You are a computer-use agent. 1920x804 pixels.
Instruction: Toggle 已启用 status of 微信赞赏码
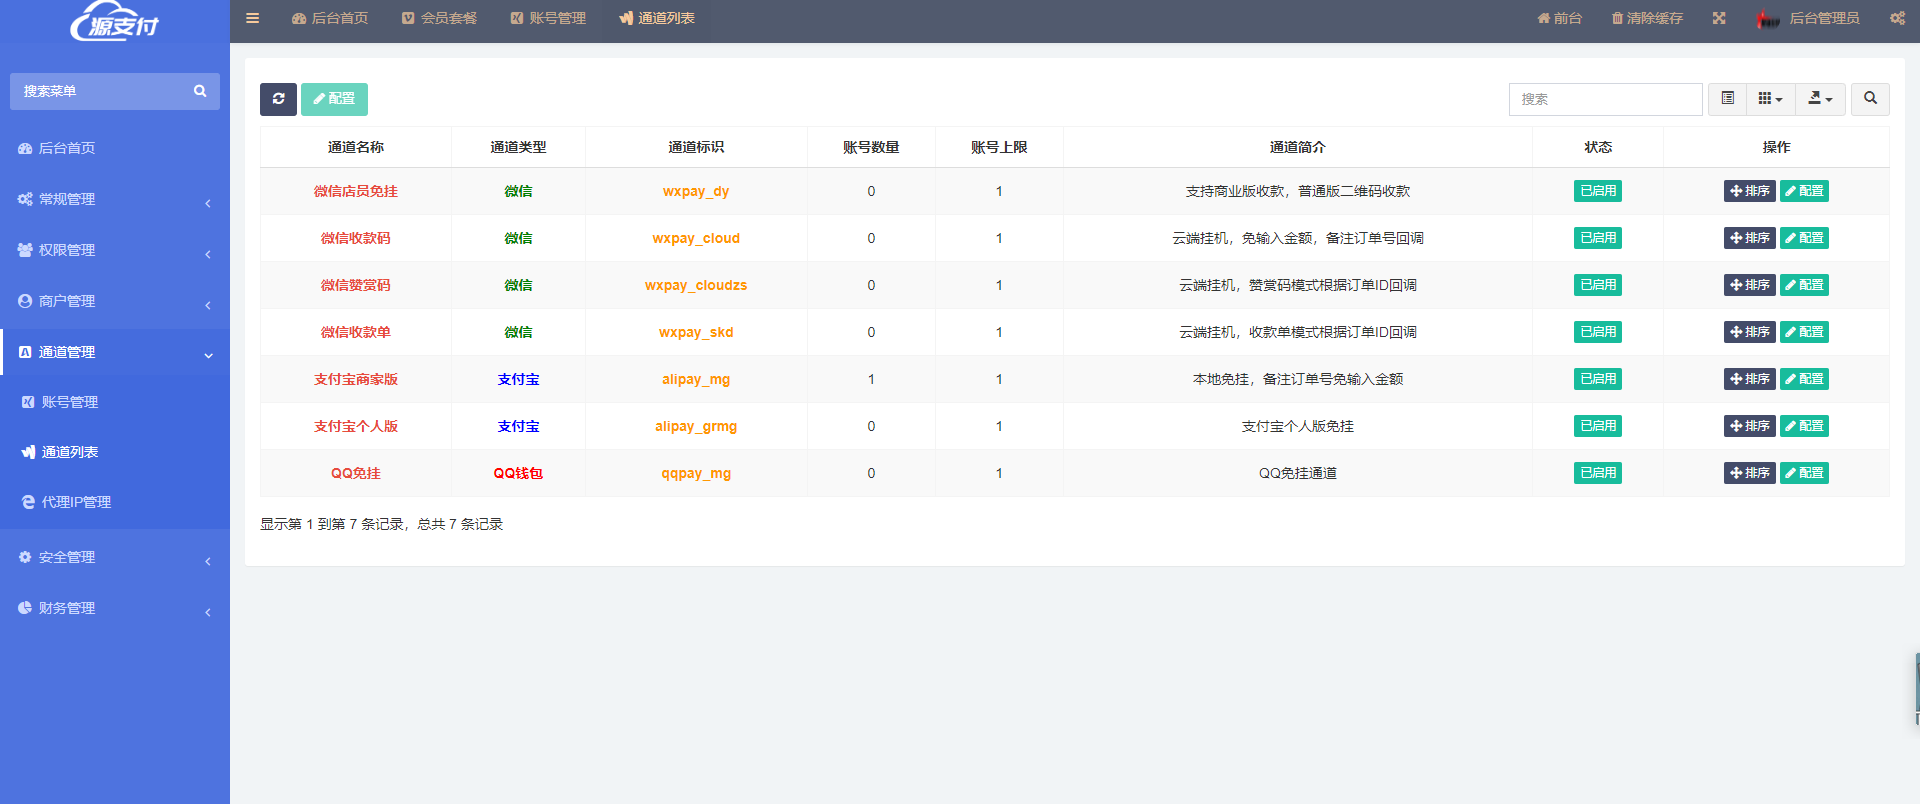[1598, 285]
